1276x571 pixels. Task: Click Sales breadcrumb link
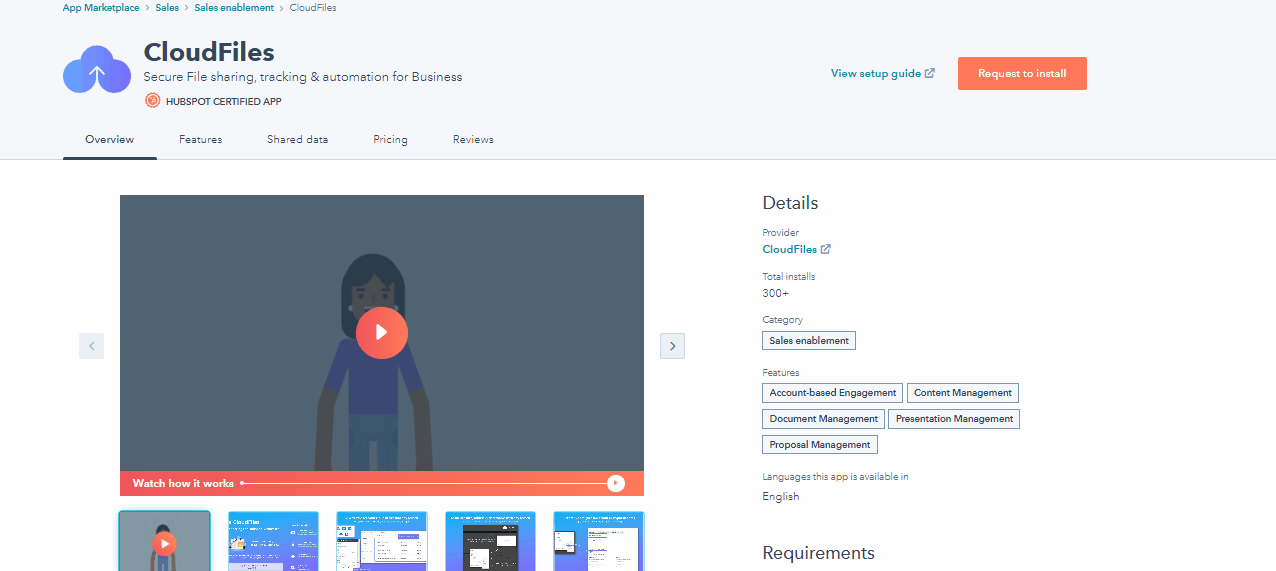(x=167, y=8)
